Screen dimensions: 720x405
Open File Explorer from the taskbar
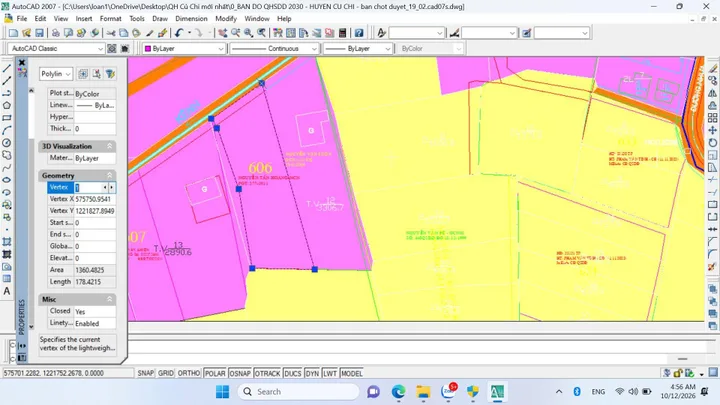click(x=423, y=392)
